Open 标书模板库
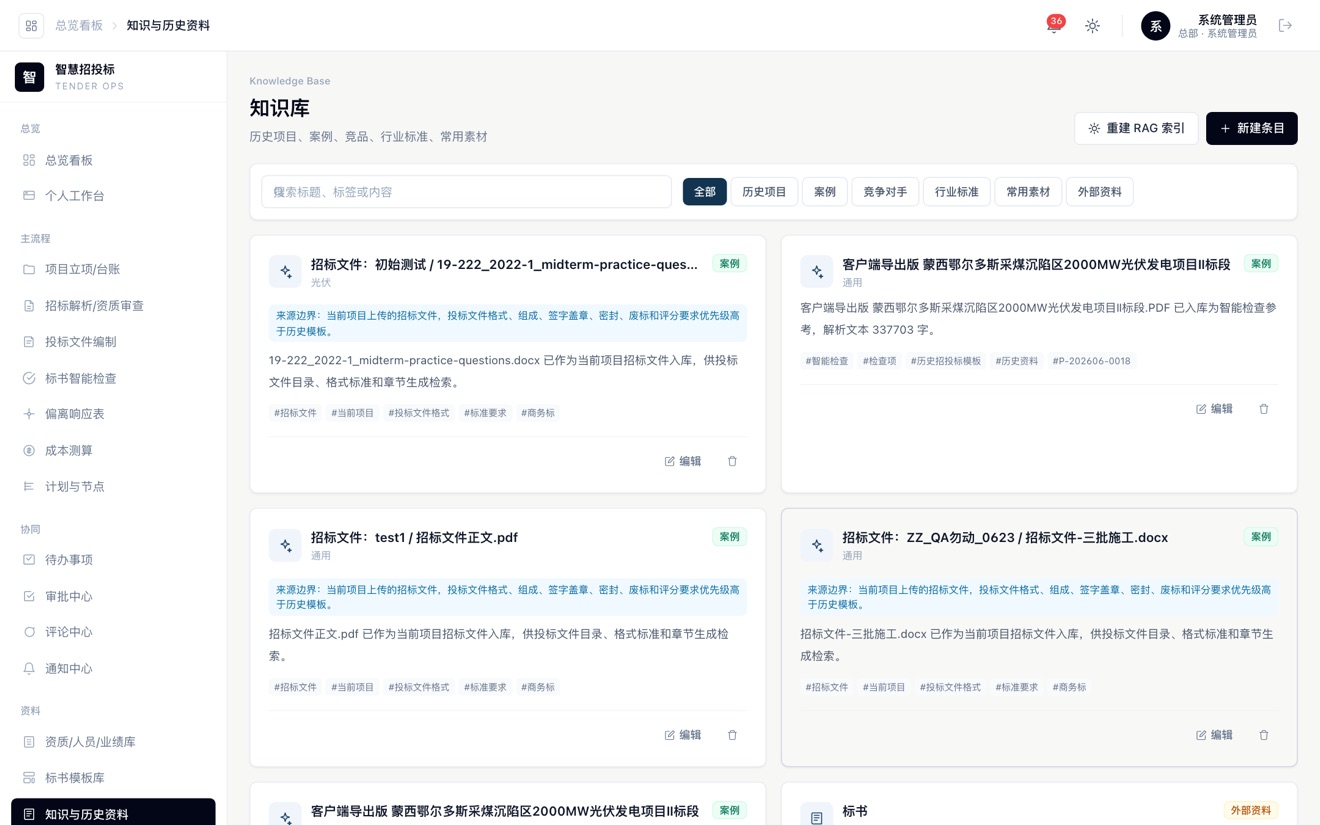Screen dimensions: 1320x825 pos(113,778)
